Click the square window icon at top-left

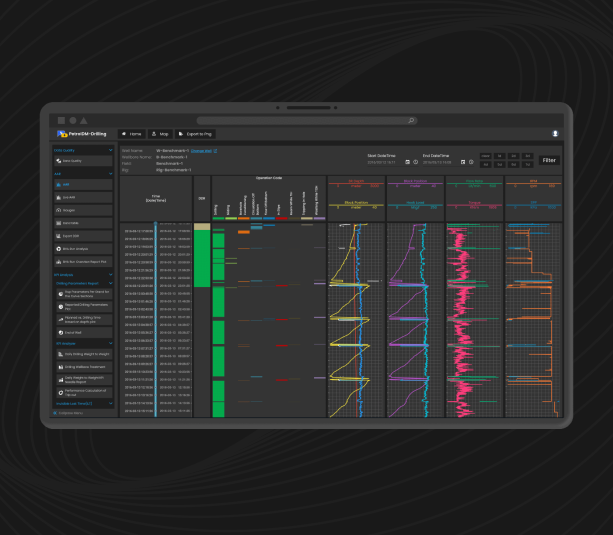61,120
